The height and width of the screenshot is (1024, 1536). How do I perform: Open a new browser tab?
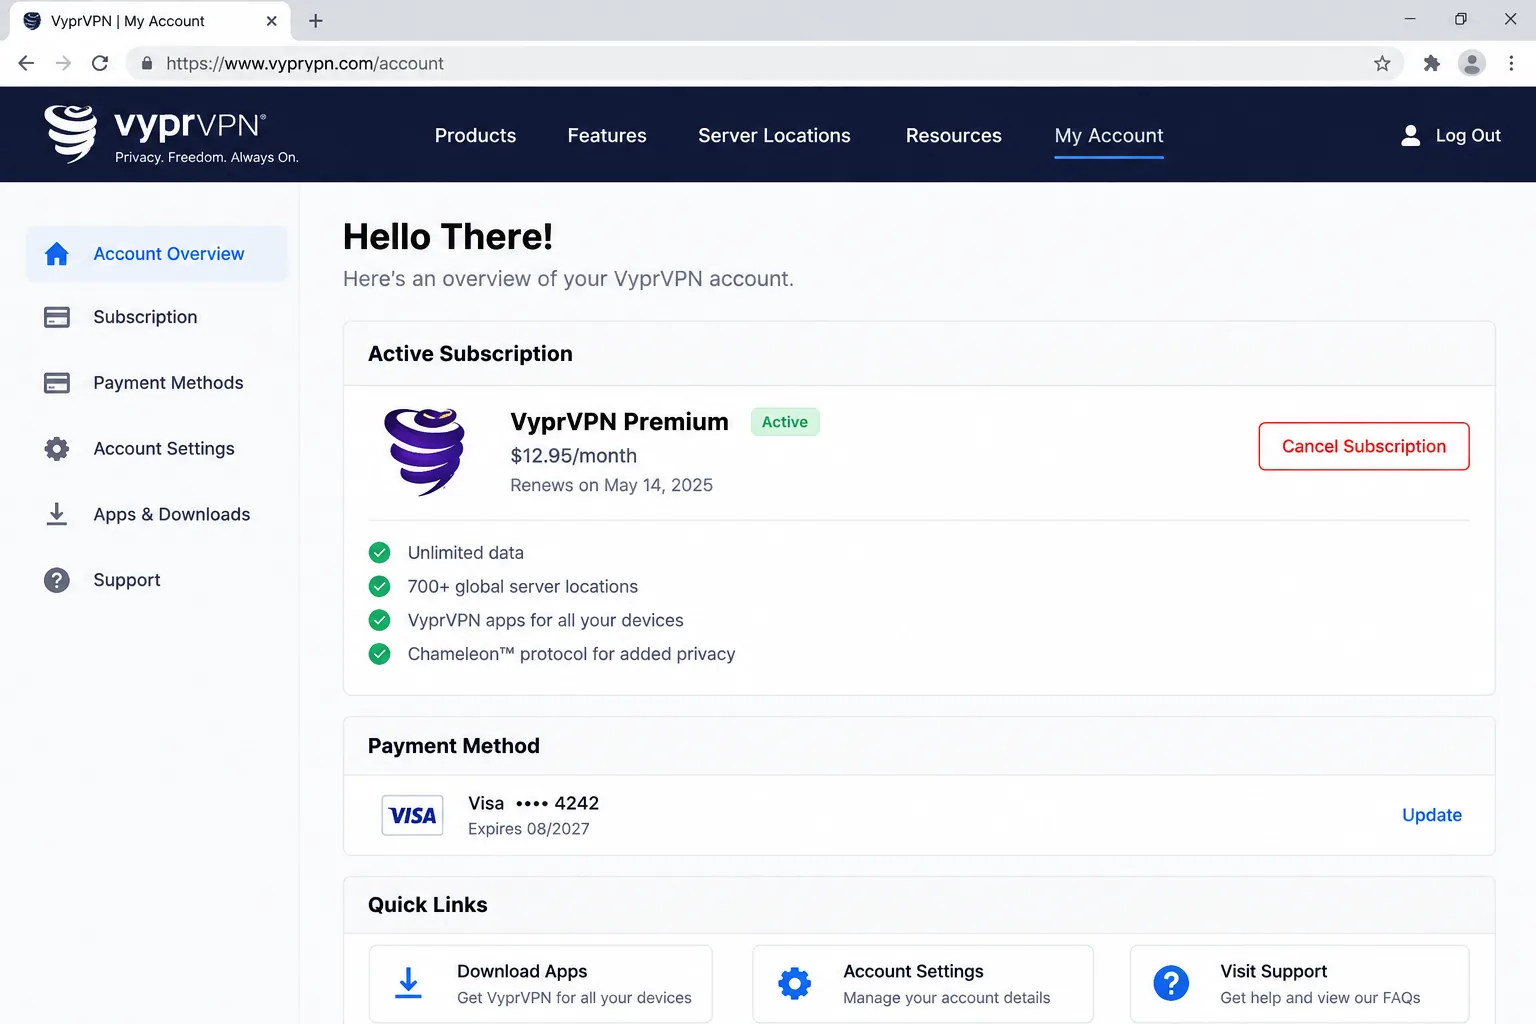point(316,21)
